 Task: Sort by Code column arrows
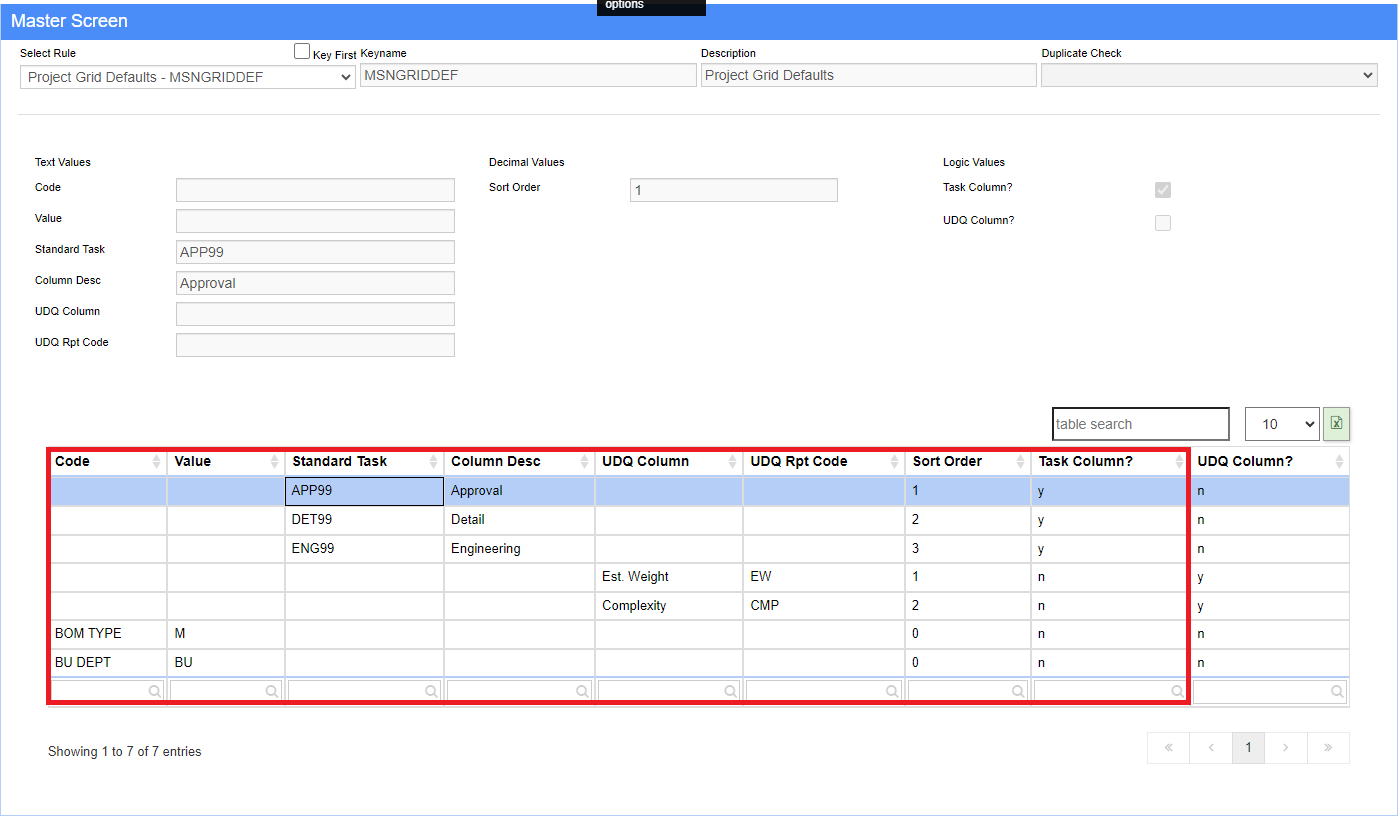pos(156,462)
